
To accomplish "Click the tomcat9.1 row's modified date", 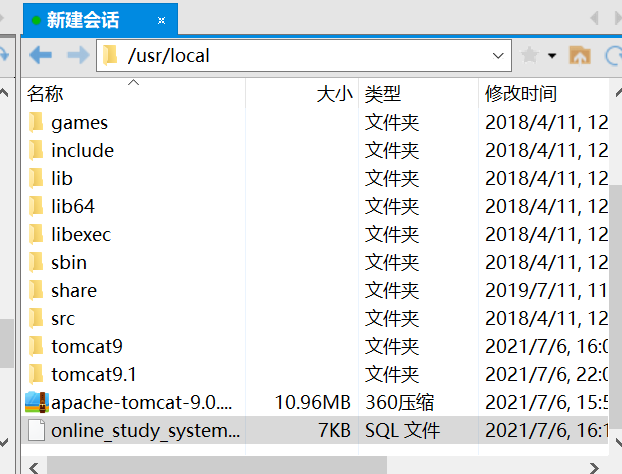I will click(546, 374).
